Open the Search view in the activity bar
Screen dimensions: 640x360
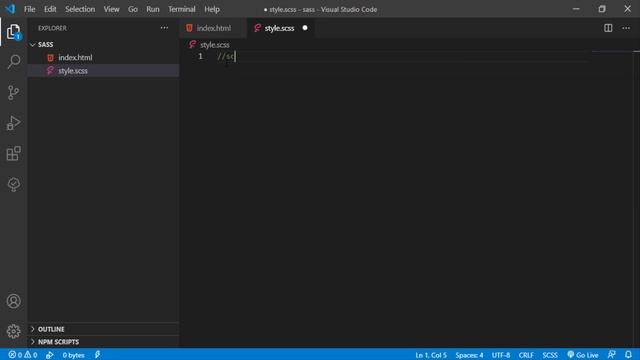13,62
